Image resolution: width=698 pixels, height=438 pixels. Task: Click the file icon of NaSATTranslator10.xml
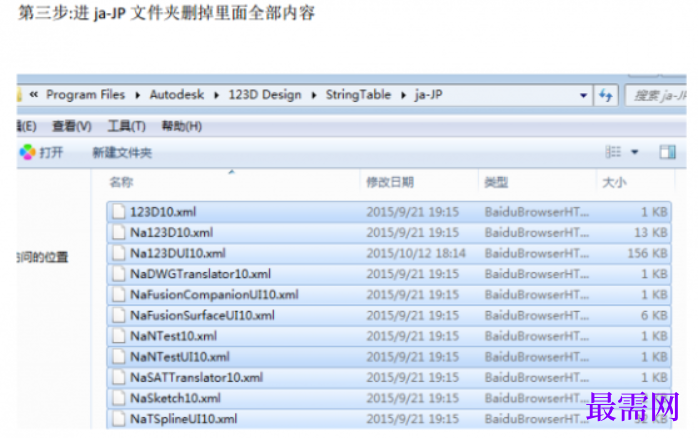tap(119, 377)
